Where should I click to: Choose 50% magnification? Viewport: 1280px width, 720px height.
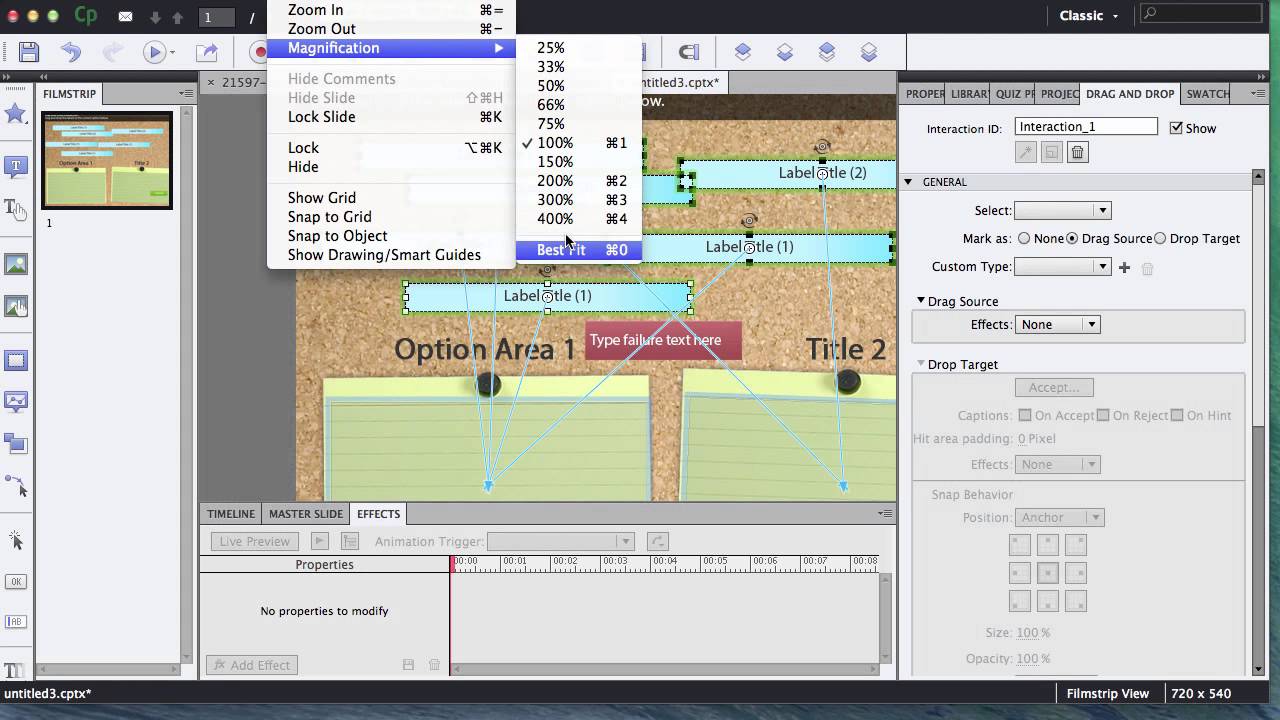(578, 86)
